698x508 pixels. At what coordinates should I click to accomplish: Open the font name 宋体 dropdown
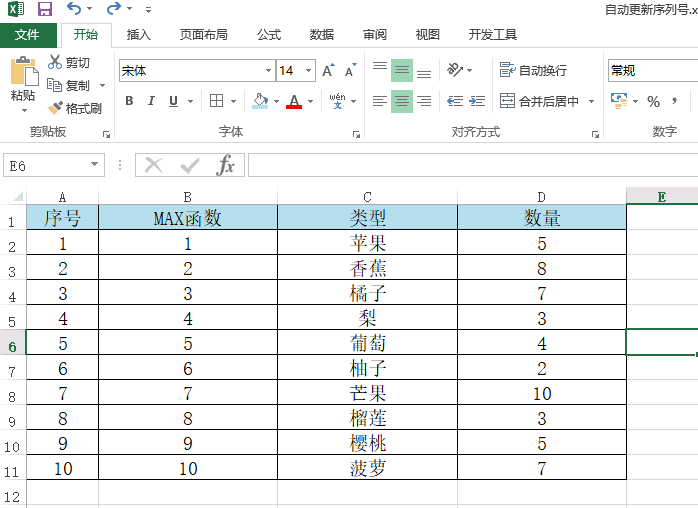coord(268,70)
